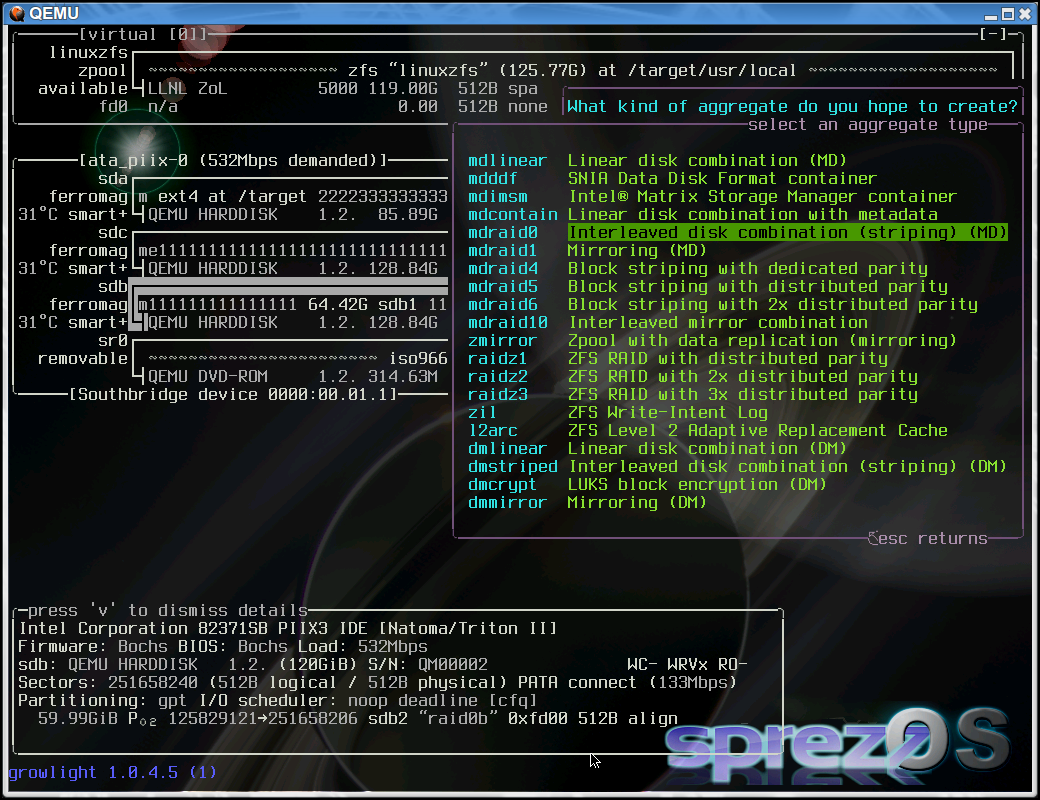Click the QEMU window title icon

(x=16, y=13)
